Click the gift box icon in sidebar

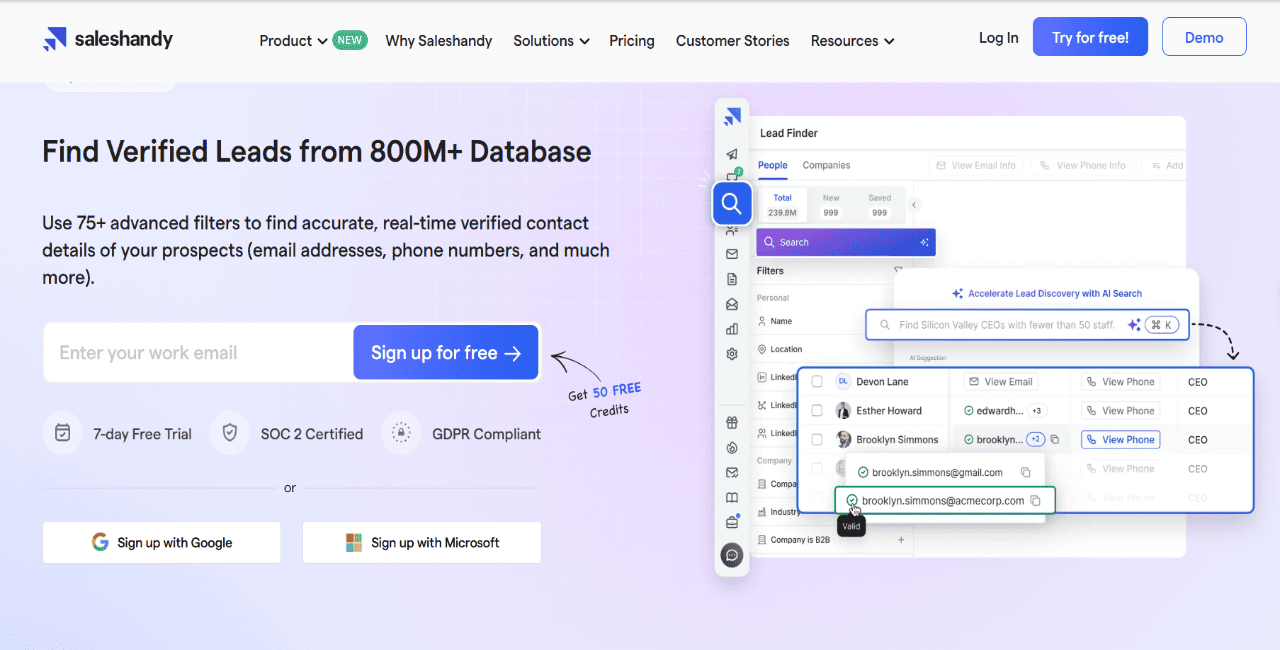732,423
